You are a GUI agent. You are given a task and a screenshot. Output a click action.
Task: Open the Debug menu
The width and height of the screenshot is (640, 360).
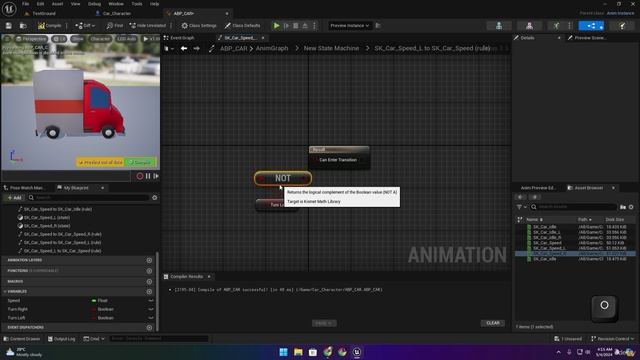[94, 4]
